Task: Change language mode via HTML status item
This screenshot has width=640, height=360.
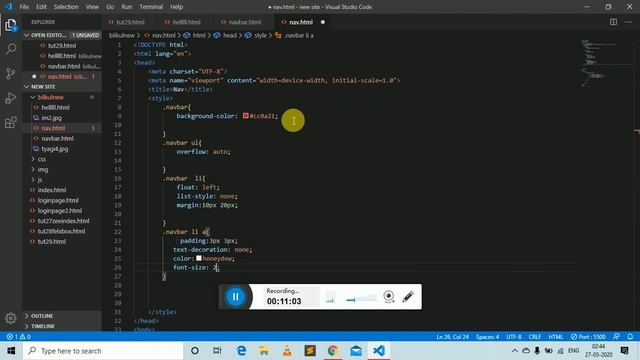Action: coord(556,337)
